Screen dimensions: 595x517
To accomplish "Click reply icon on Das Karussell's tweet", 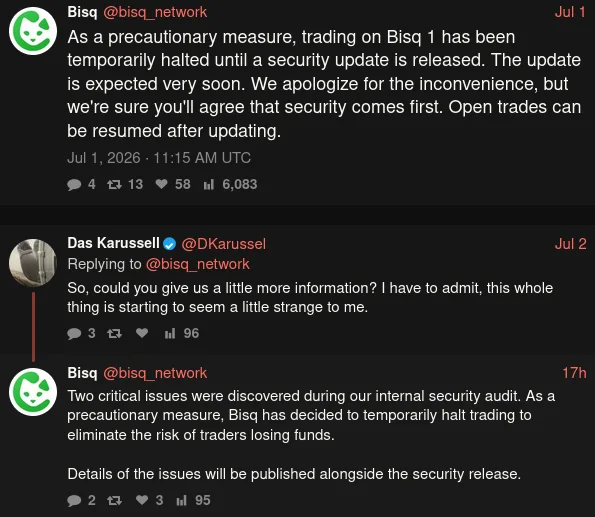I will pos(74,334).
